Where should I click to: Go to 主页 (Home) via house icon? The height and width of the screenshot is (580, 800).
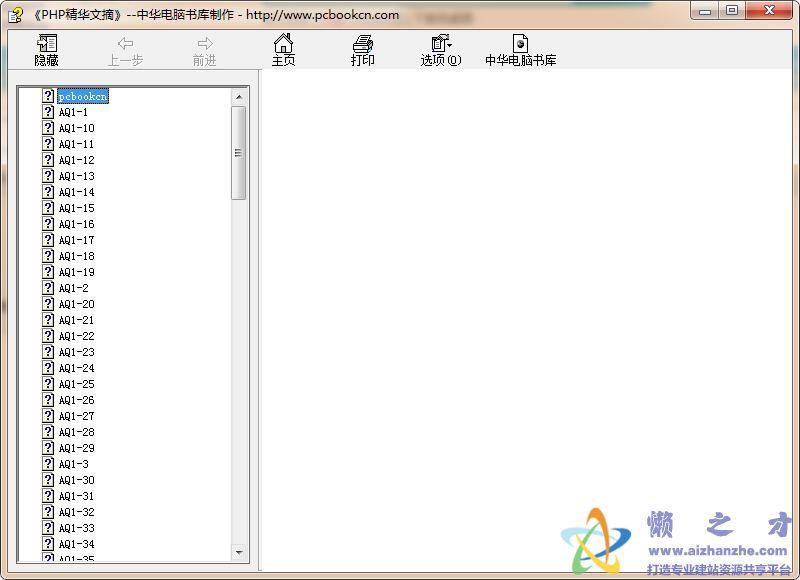coord(283,43)
